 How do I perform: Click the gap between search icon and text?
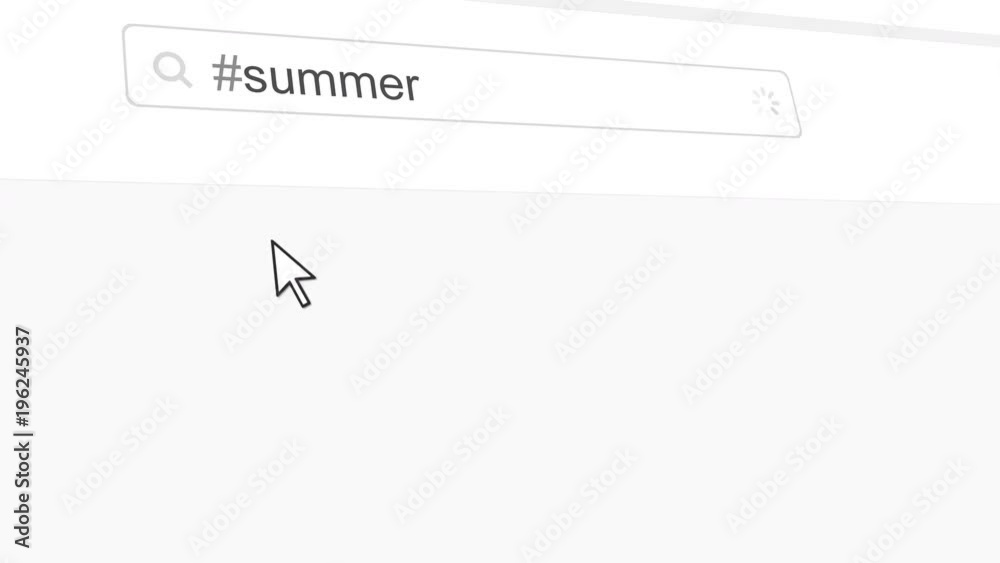pos(202,71)
